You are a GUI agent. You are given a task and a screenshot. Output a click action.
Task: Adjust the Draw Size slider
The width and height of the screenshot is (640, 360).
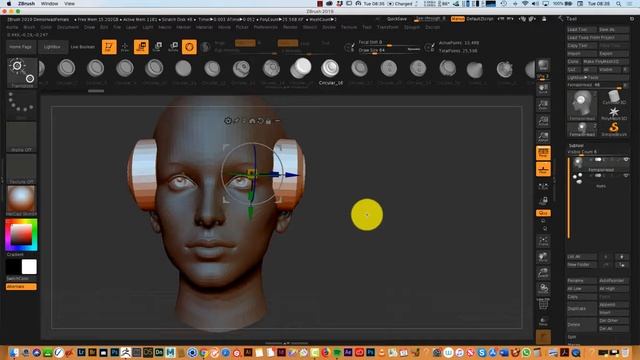pos(389,50)
